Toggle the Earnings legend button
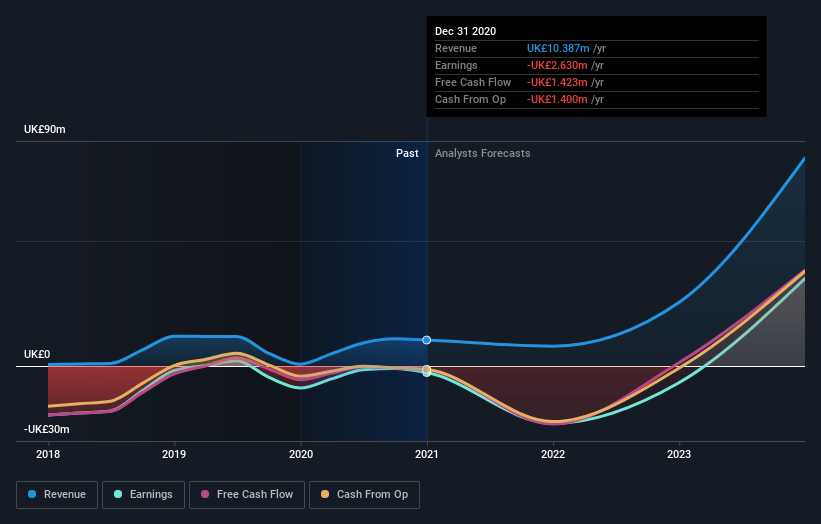 point(143,495)
